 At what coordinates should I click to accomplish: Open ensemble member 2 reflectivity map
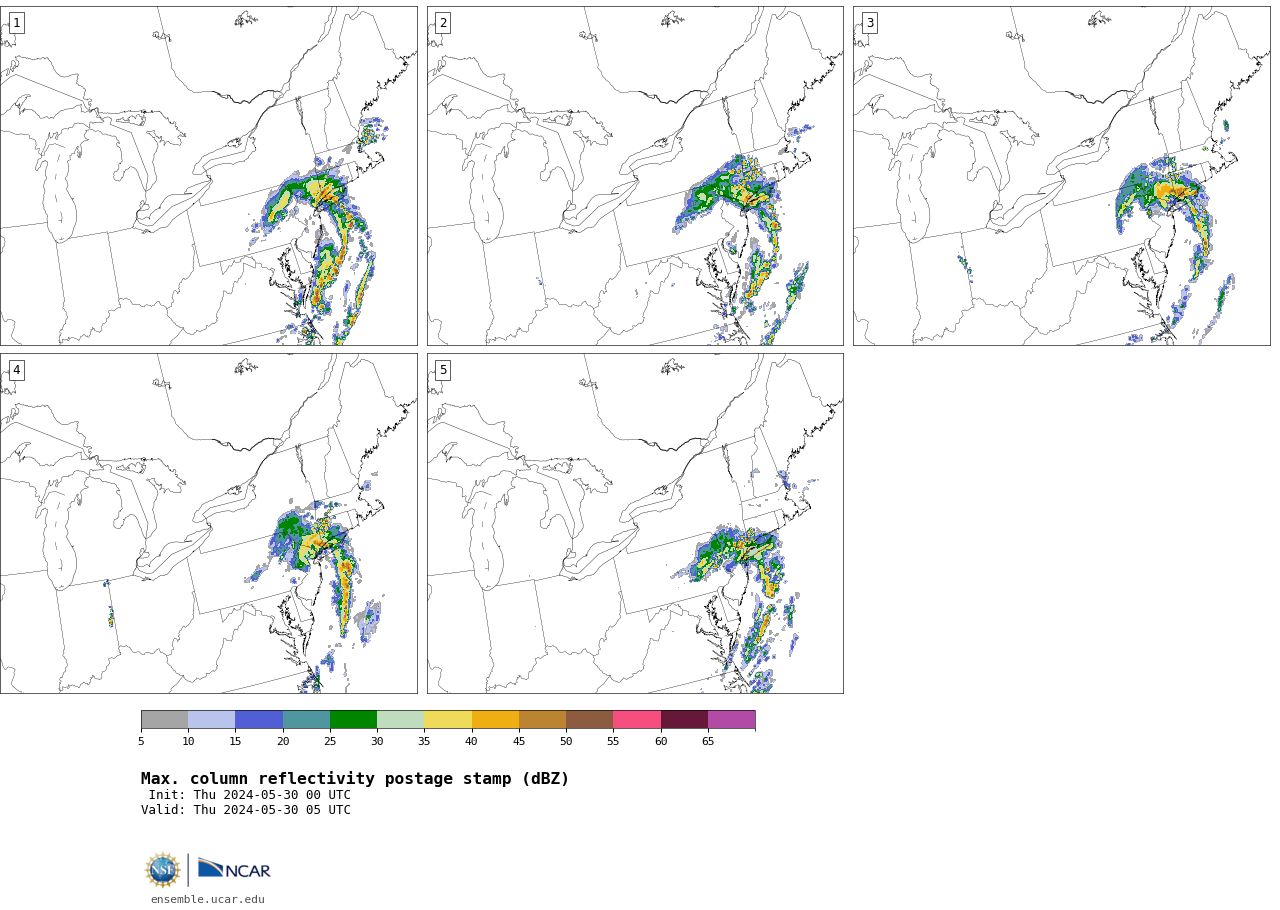pos(635,176)
